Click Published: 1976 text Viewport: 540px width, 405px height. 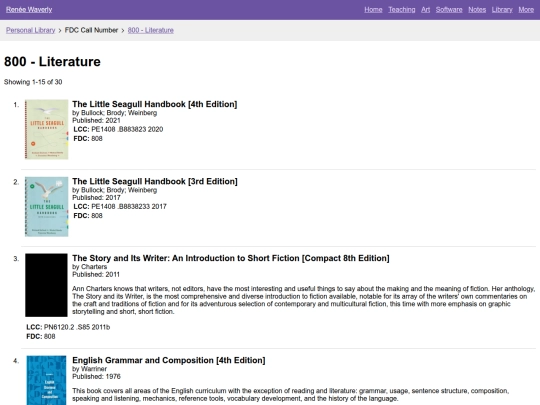point(96,376)
